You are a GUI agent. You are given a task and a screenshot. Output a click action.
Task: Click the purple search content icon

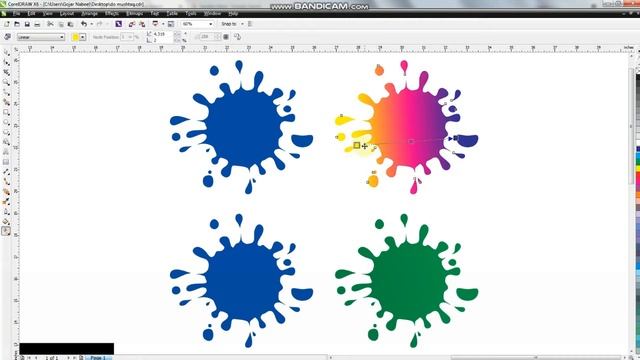click(x=118, y=24)
